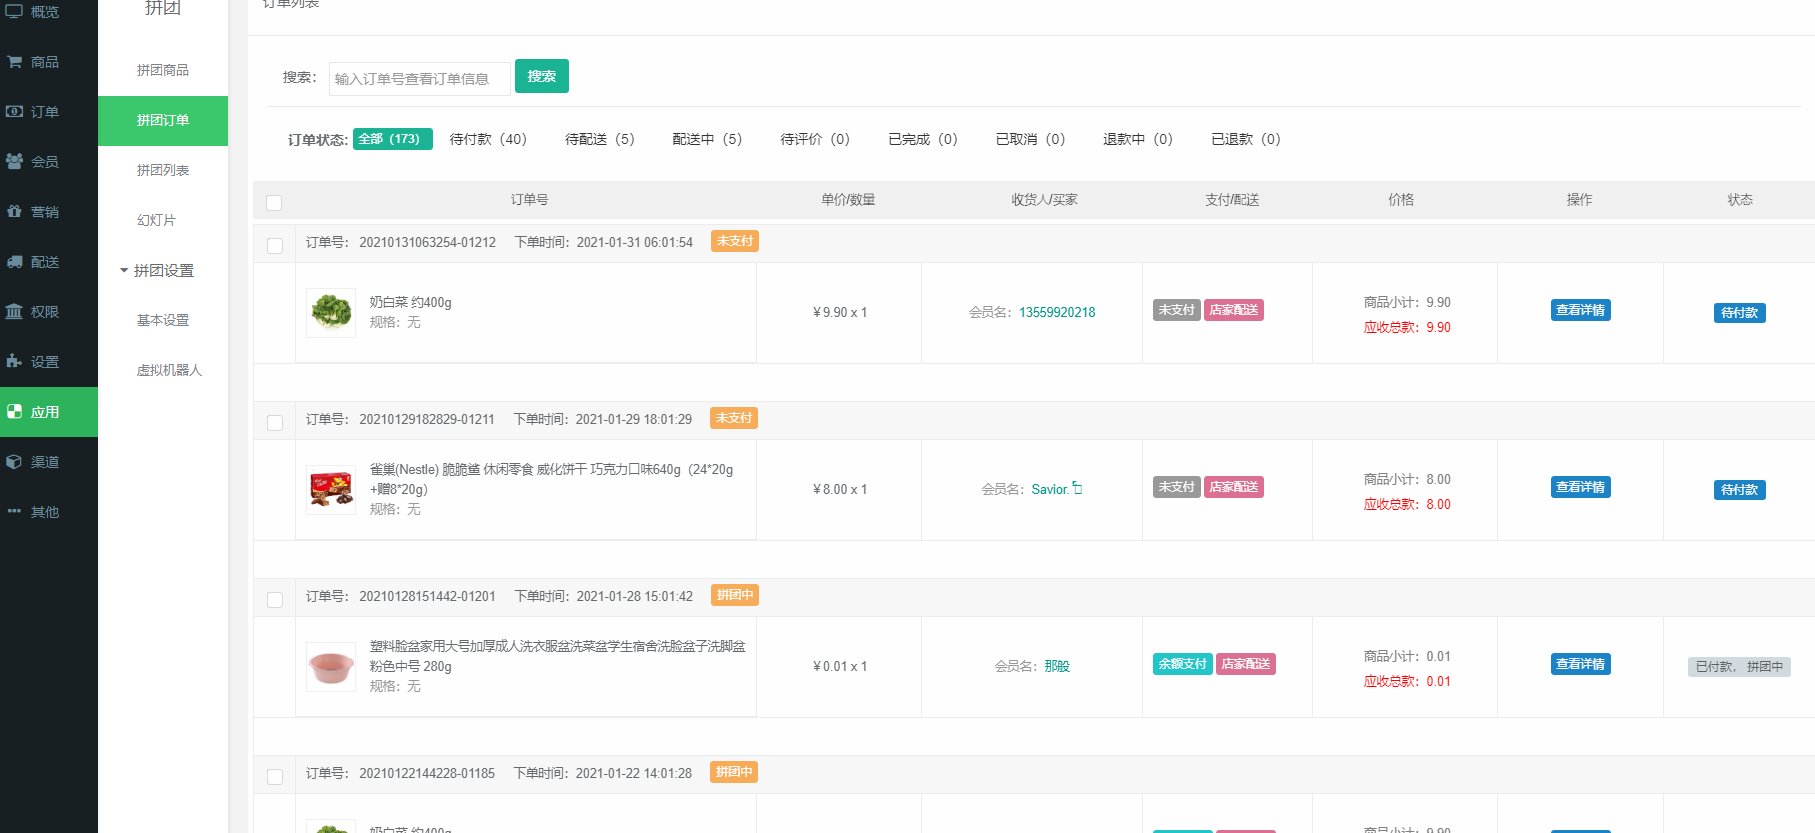Click the price text ¥ 8.00 x 1
Viewport: 1815px width, 833px height.
[840, 489]
